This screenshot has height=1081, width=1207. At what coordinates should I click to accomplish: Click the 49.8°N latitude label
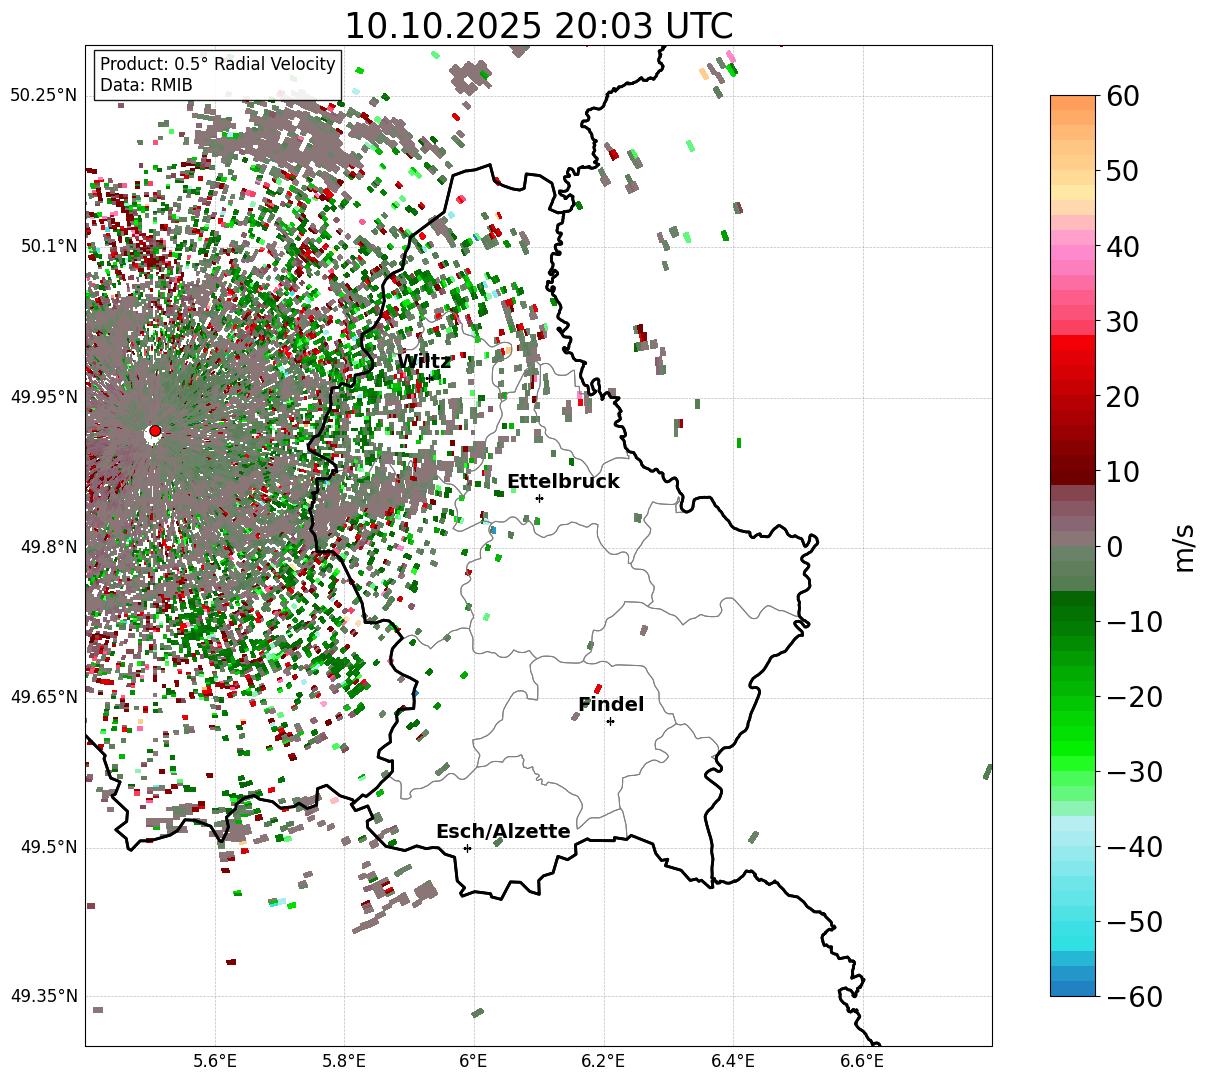(x=49, y=547)
